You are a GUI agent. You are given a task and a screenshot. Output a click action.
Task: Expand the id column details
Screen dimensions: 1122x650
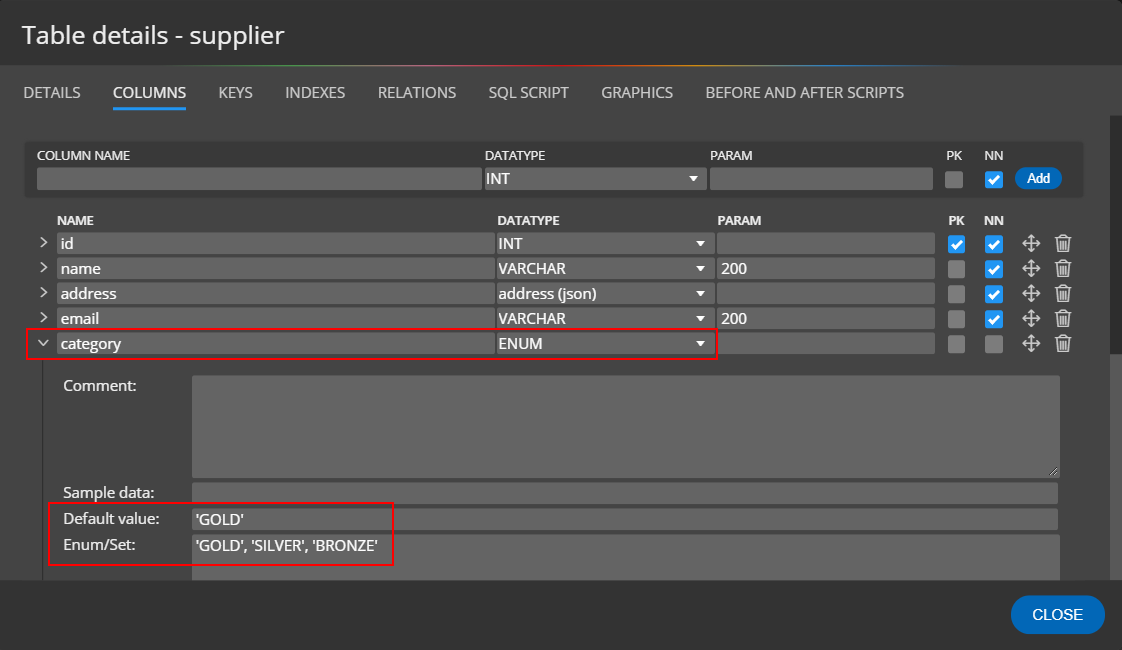(x=42, y=243)
